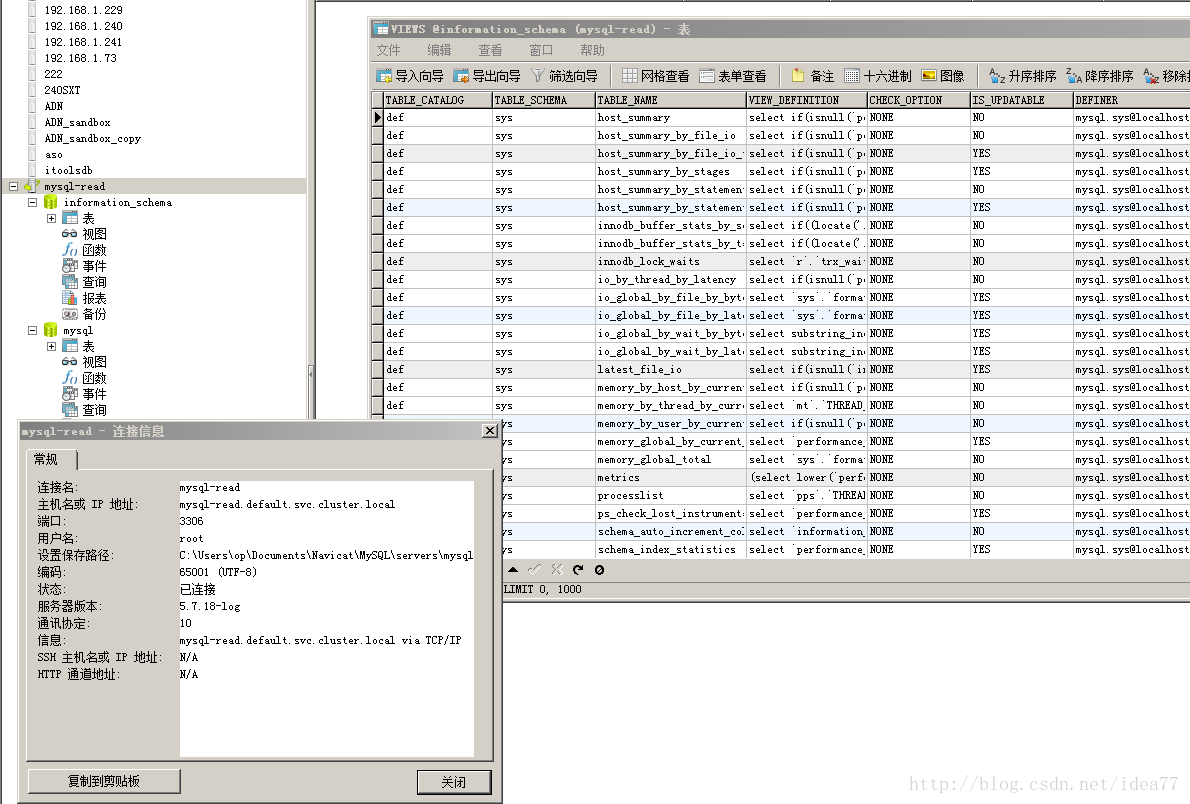Click the DEFINER column header
The image size is (1190, 804).
pos(1132,100)
